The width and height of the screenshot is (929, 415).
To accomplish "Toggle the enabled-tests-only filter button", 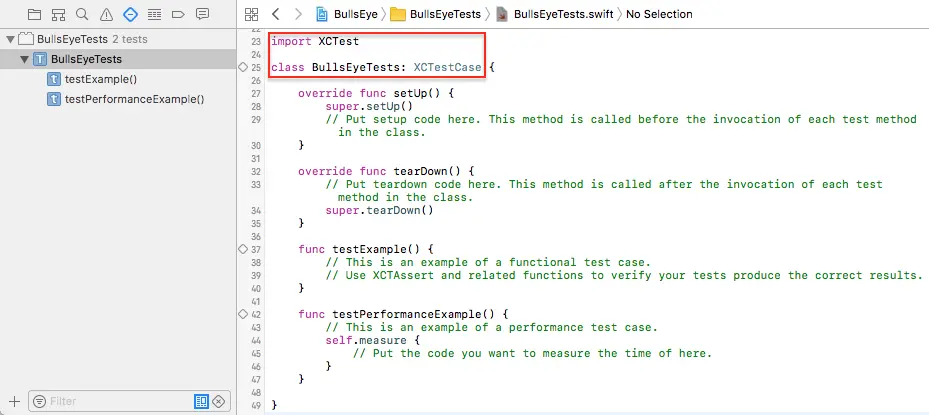I will (201, 401).
